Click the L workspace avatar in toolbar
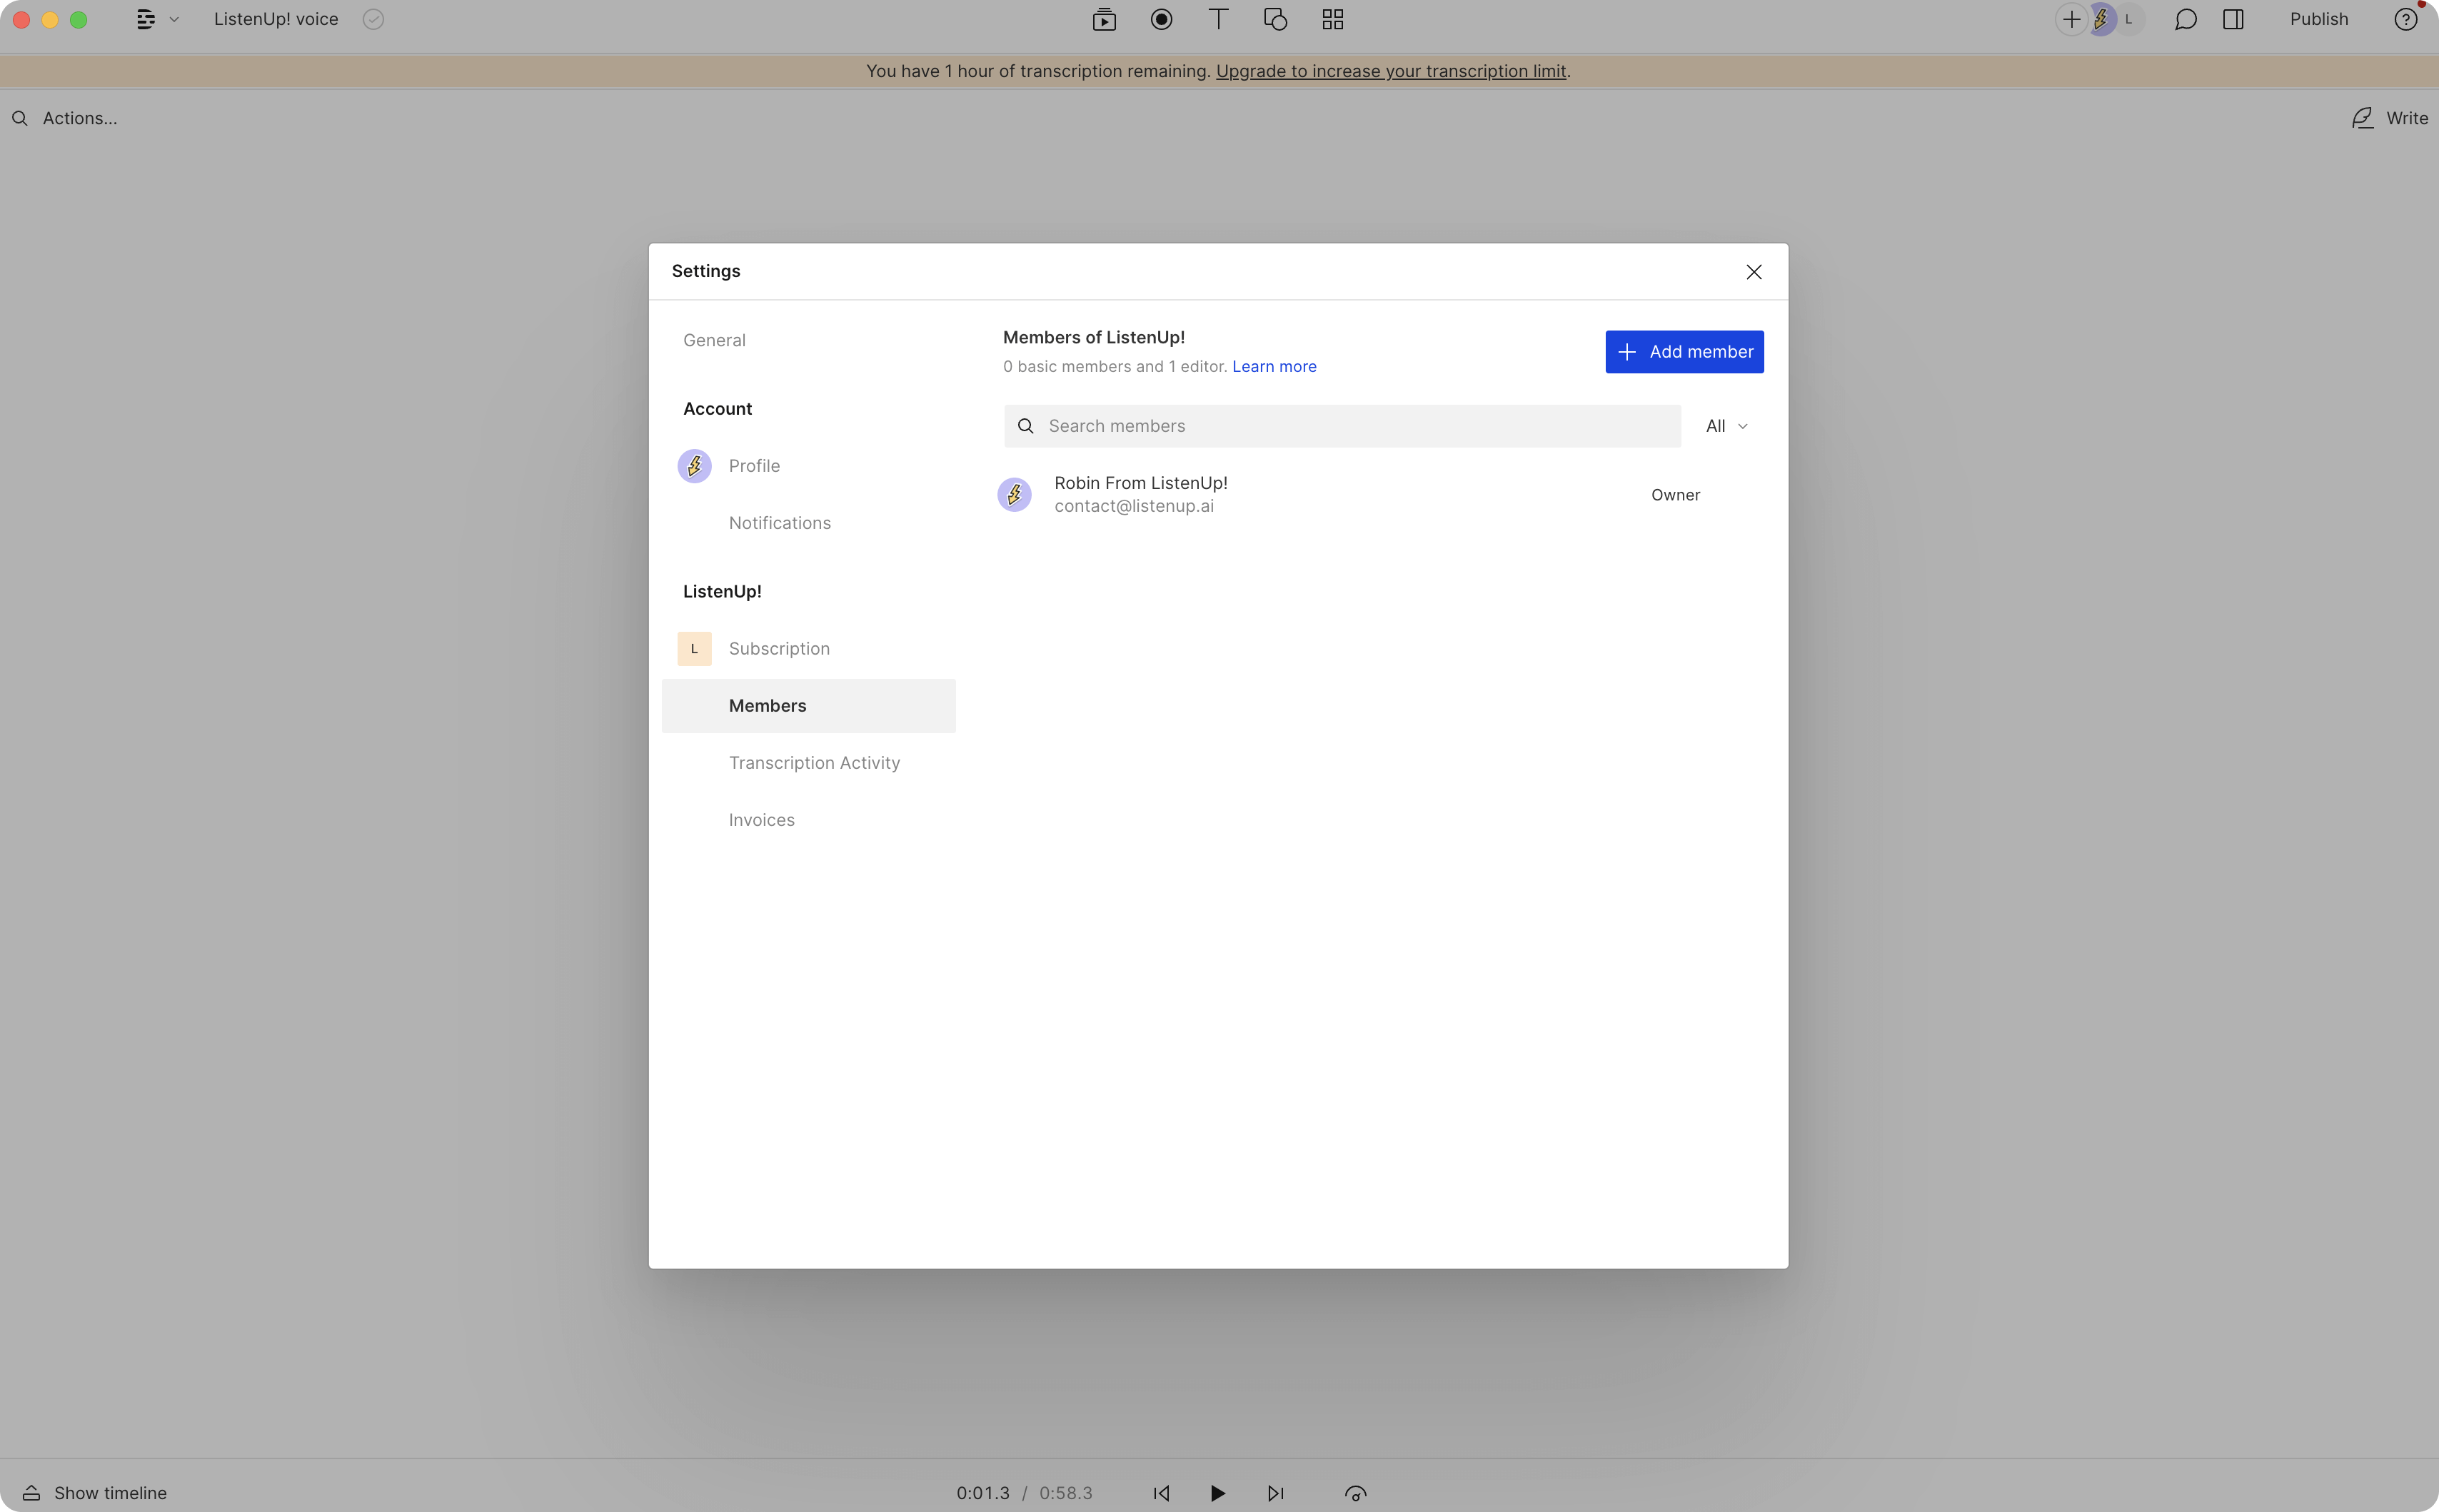Viewport: 2439px width, 1512px height. (x=2129, y=19)
